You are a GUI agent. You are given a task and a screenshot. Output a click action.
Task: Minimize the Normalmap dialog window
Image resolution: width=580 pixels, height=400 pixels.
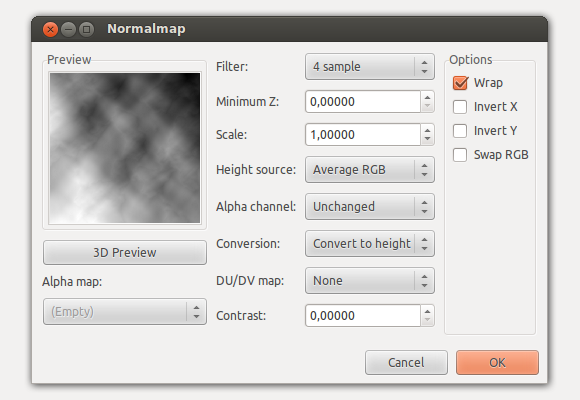pos(68,29)
